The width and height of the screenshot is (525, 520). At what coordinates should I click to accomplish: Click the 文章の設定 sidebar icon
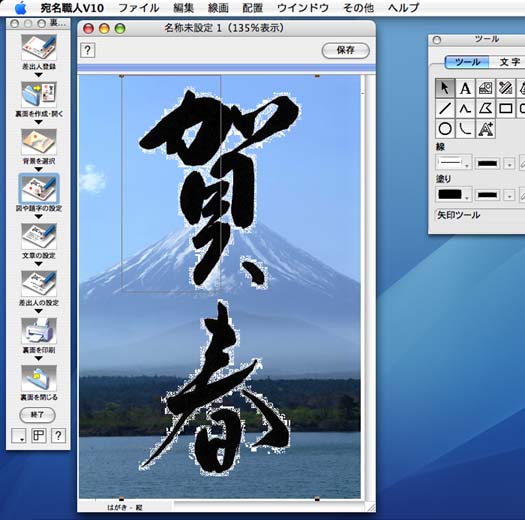click(x=39, y=236)
